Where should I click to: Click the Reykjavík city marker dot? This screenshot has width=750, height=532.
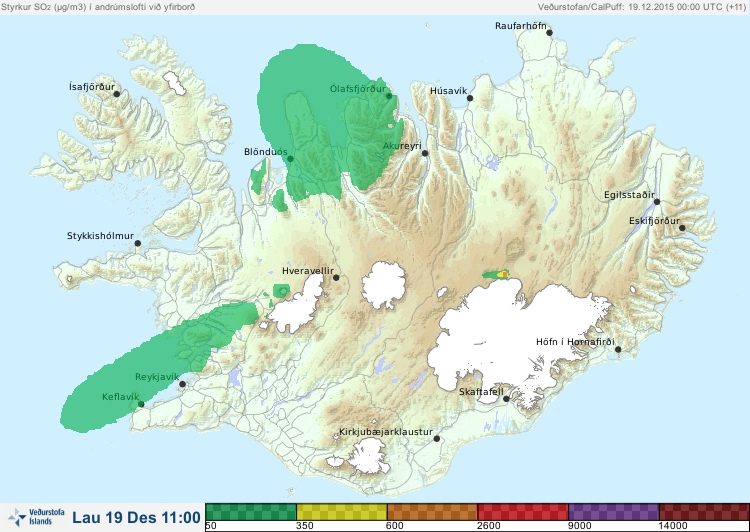click(182, 384)
